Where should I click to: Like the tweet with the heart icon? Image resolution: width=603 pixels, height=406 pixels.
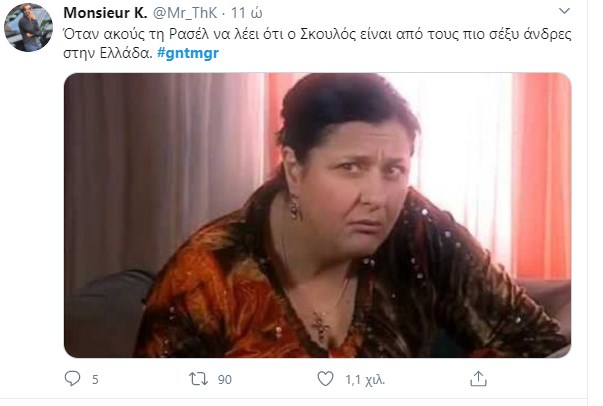tap(325, 379)
